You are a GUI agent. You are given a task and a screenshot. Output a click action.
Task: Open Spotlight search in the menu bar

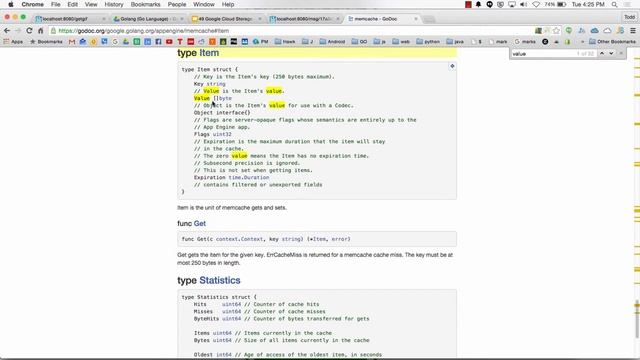click(x=614, y=4)
